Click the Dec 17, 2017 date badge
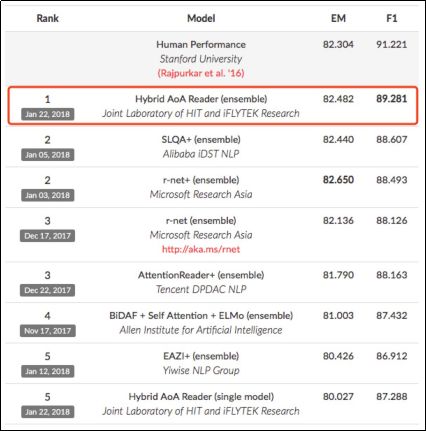The width and height of the screenshot is (426, 431). (48, 236)
